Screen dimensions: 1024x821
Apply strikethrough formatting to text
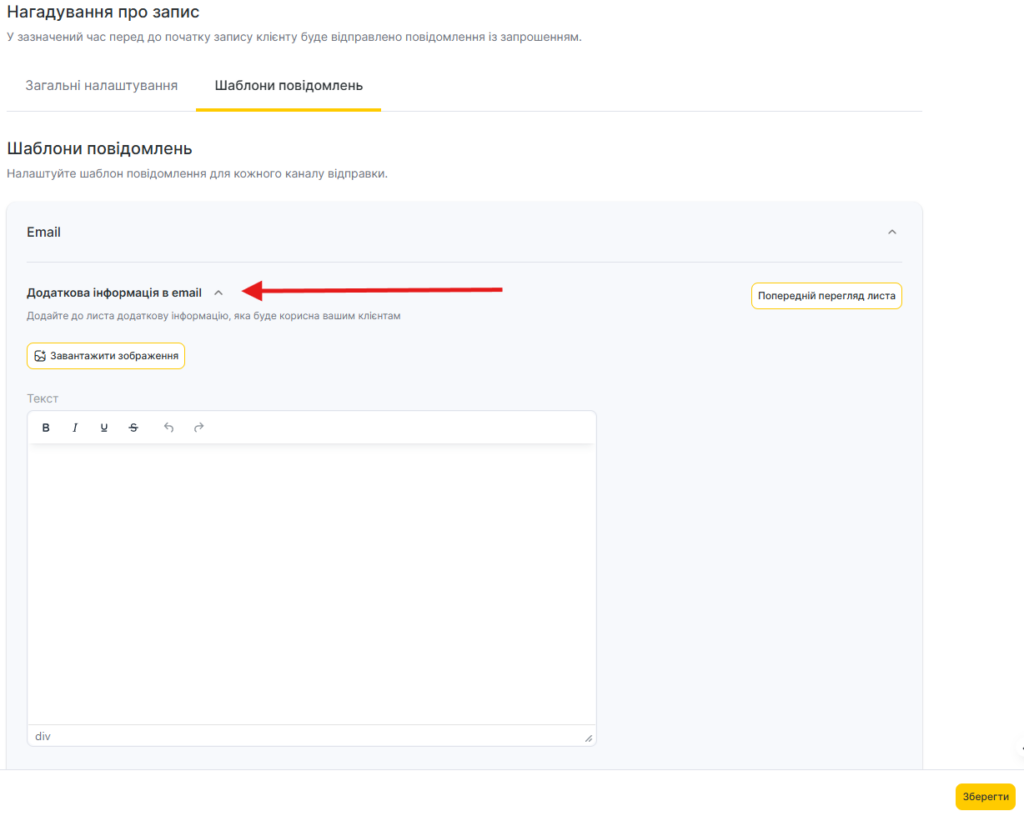tap(133, 428)
